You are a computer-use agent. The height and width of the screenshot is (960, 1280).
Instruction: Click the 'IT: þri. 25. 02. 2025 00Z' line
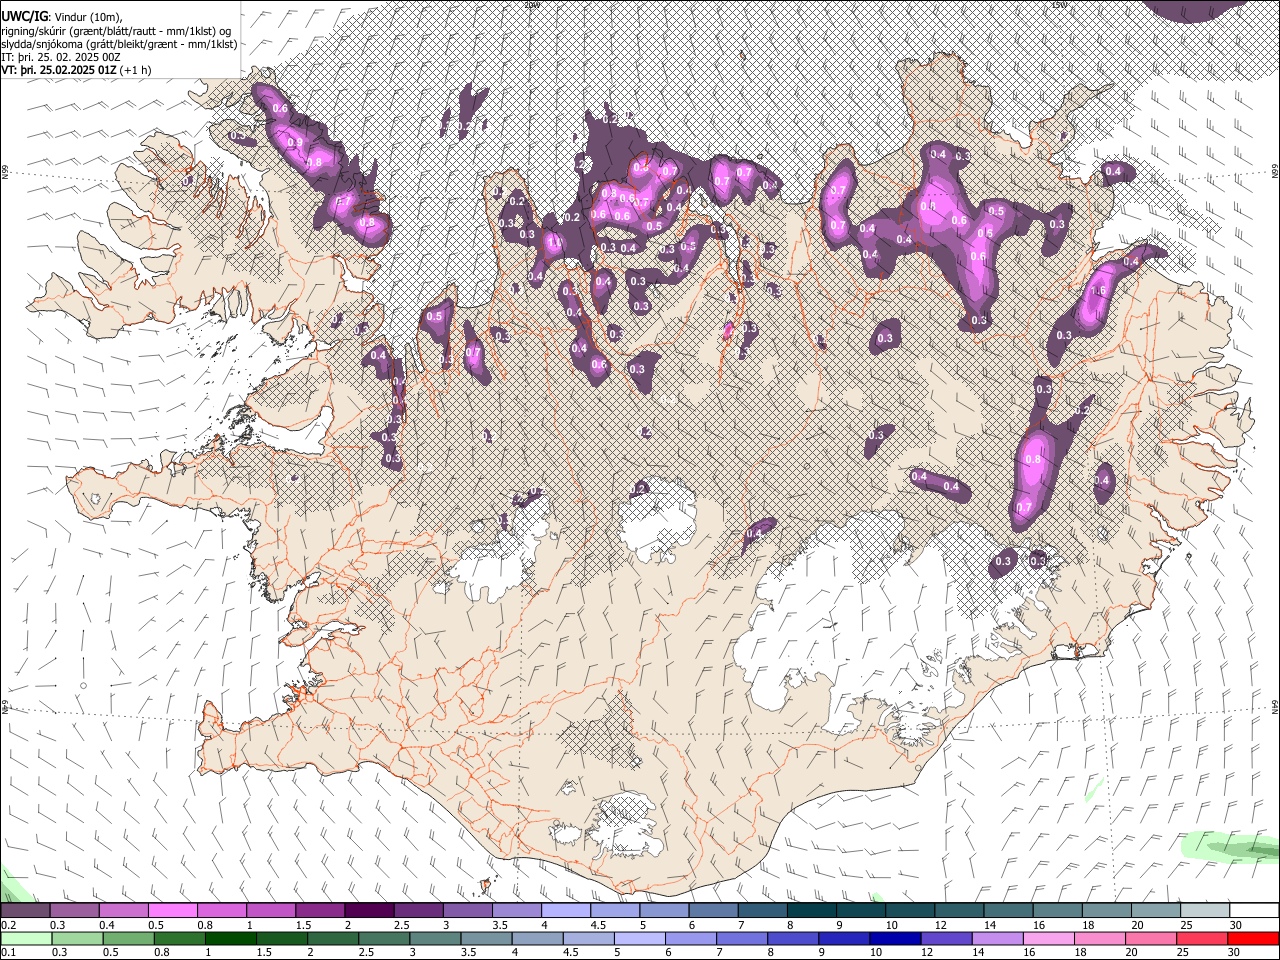[x=61, y=57]
